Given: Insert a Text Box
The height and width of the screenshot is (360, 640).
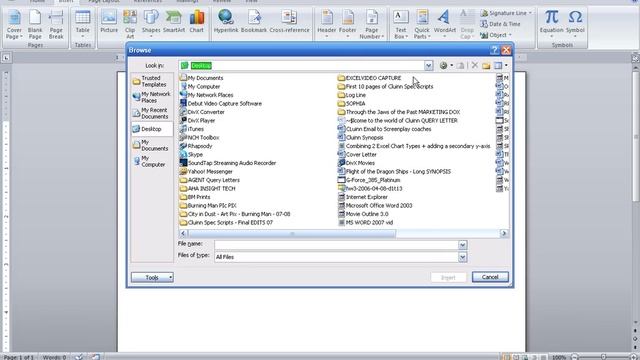Looking at the screenshot, I should 401,24.
